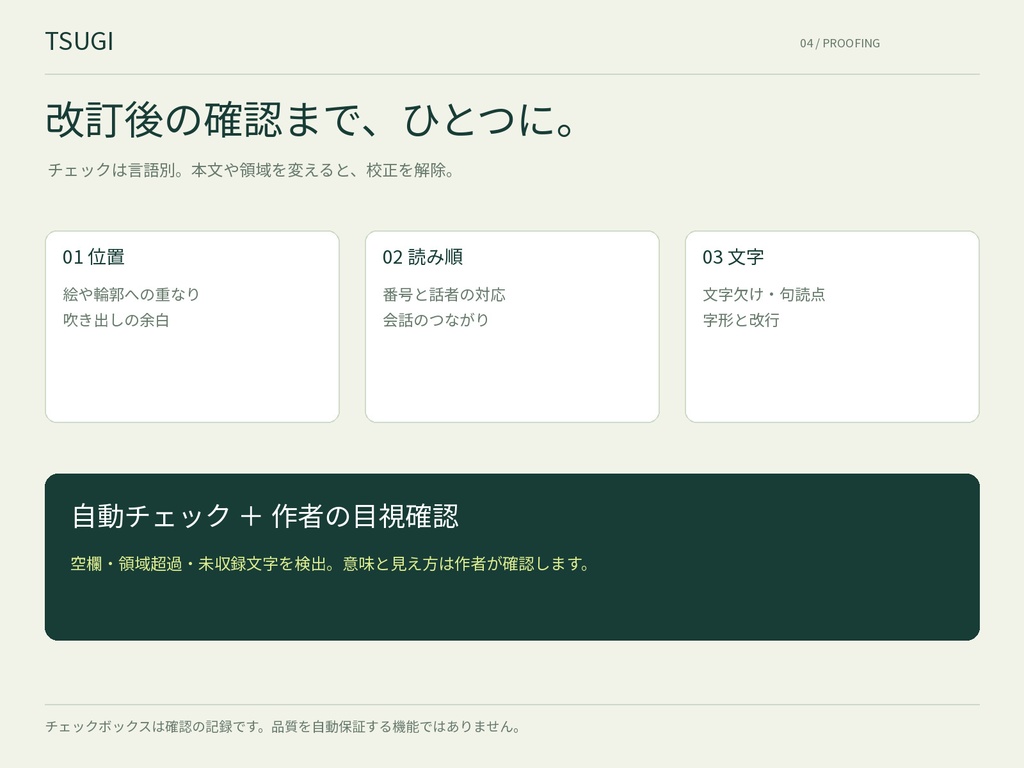Click the footer note "チェックボックスは確認の記録です。品質を自動保証する機能ではありません。"
The image size is (1024, 768).
coord(283,726)
